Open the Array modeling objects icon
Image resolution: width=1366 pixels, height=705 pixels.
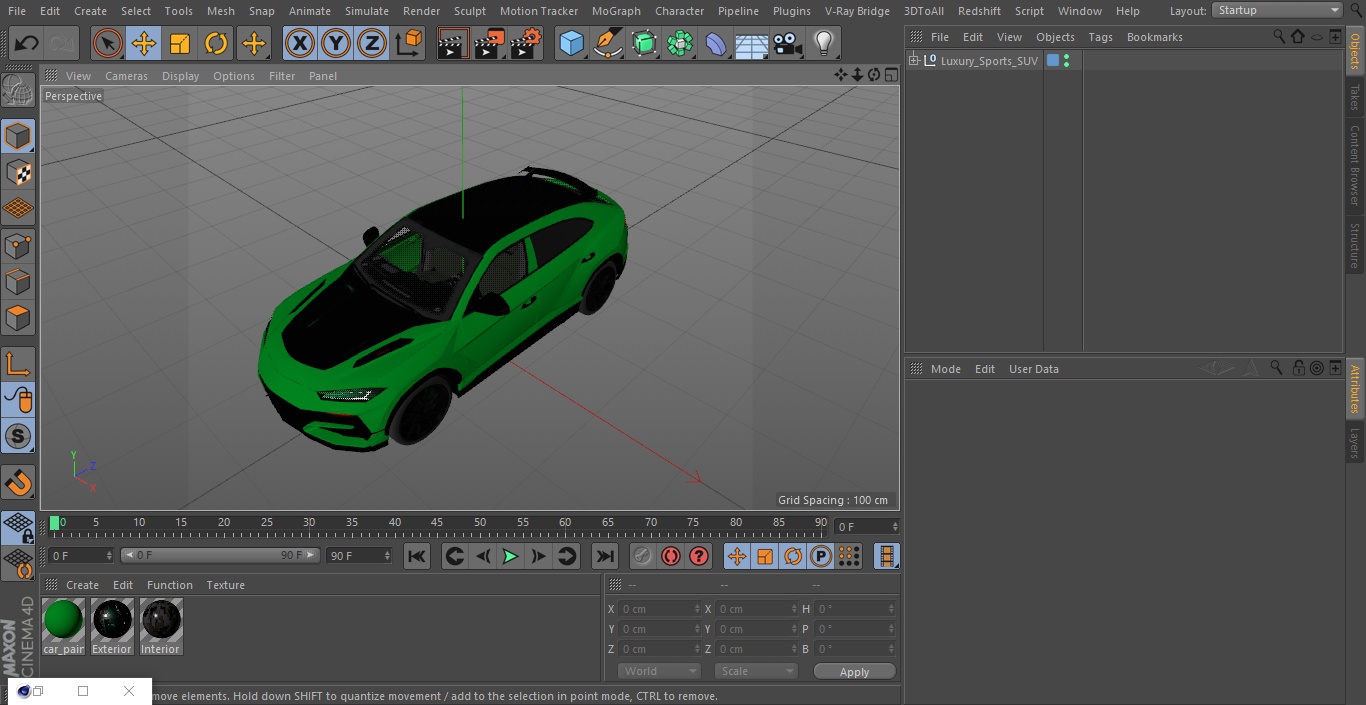[680, 44]
